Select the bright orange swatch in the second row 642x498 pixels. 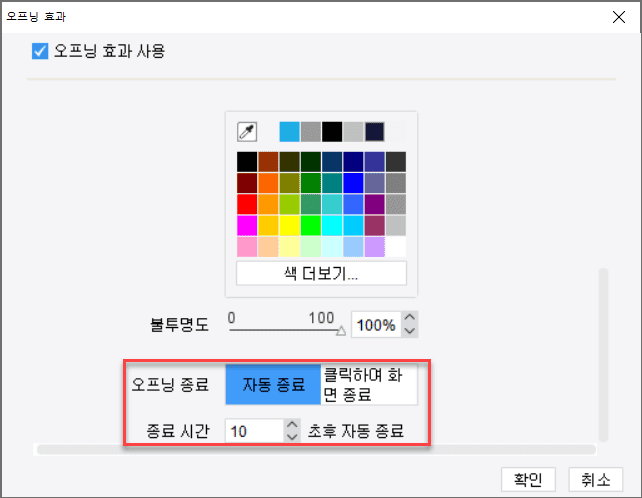[x=268, y=183]
